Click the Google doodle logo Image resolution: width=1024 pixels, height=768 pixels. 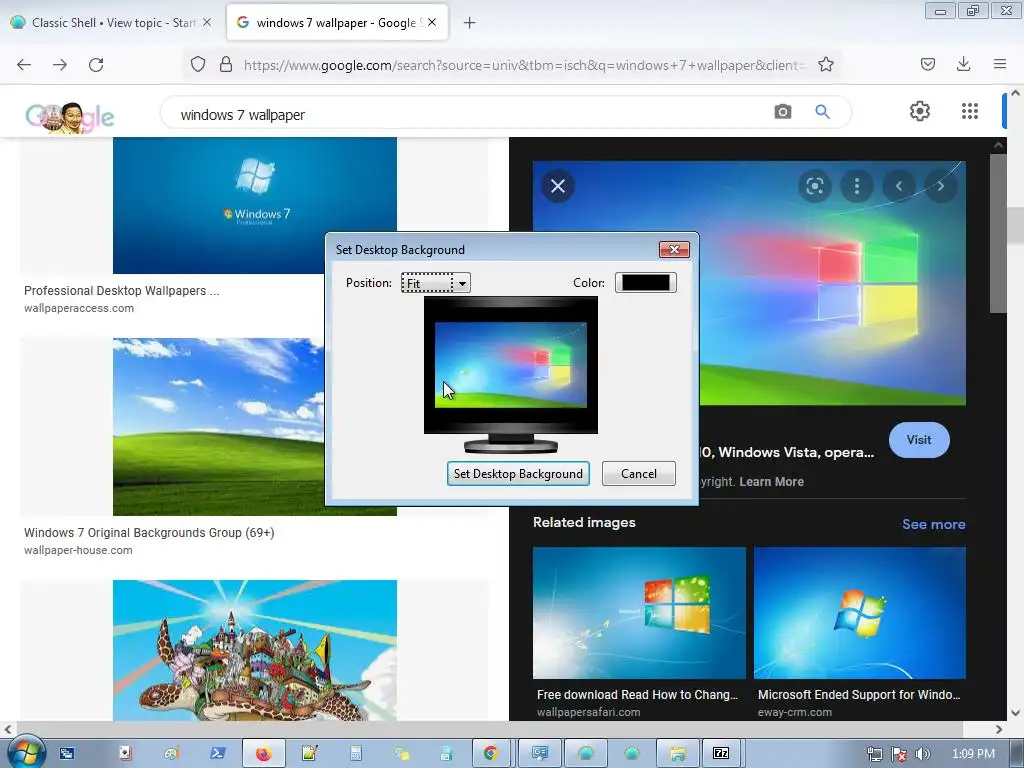(70, 117)
